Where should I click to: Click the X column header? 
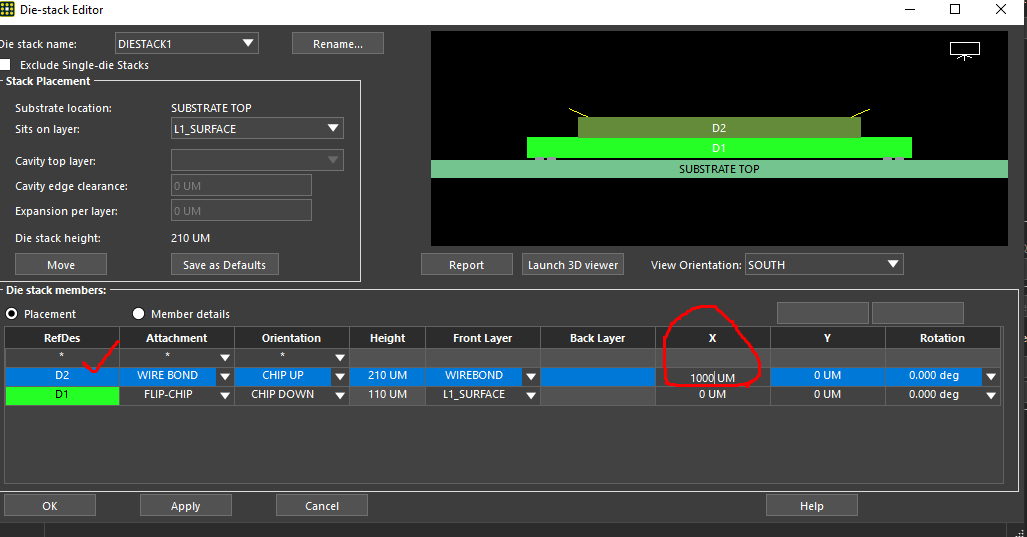point(713,338)
